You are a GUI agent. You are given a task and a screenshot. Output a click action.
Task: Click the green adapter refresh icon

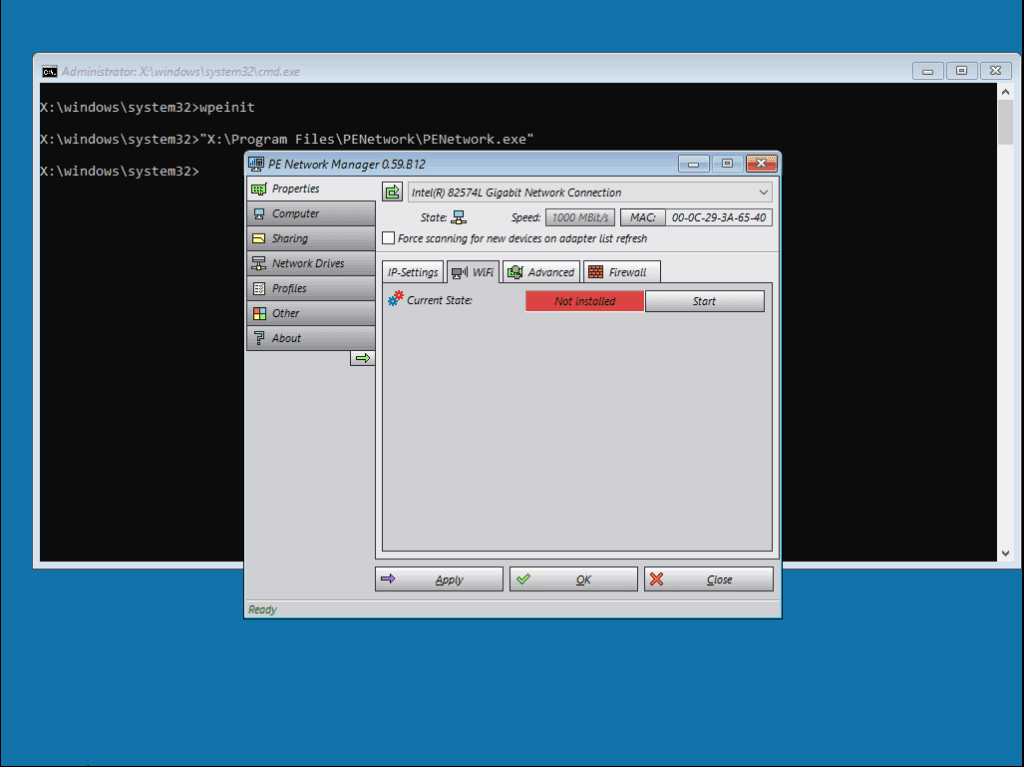pos(392,192)
